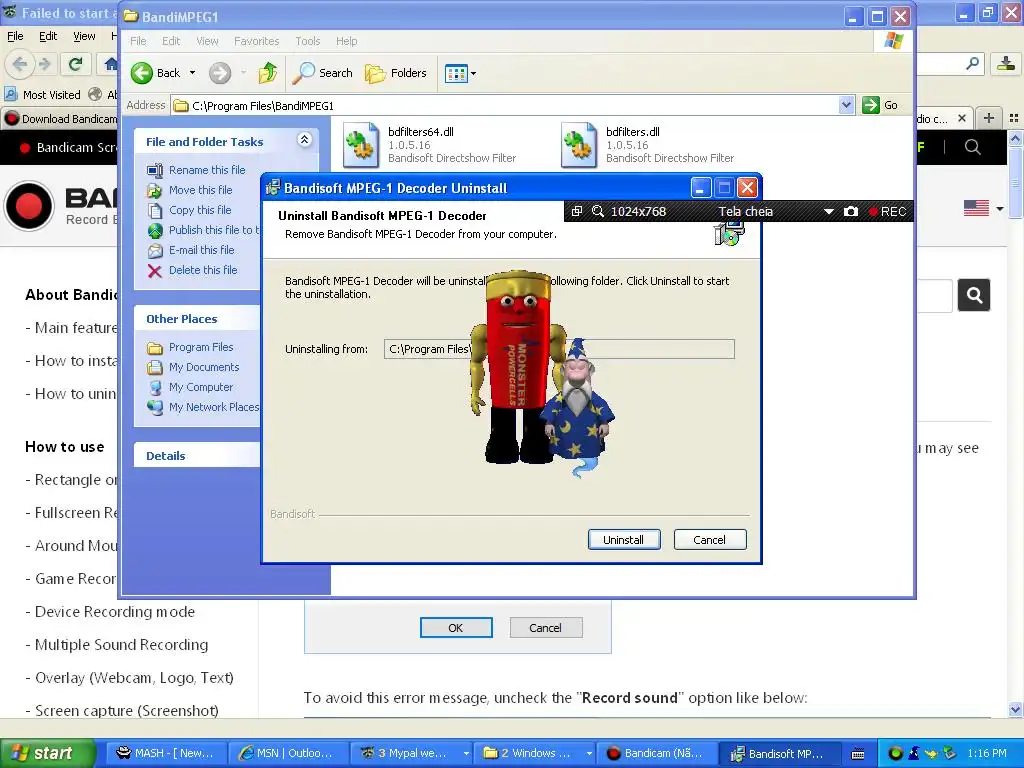Click E-mail this file task

[x=201, y=250]
